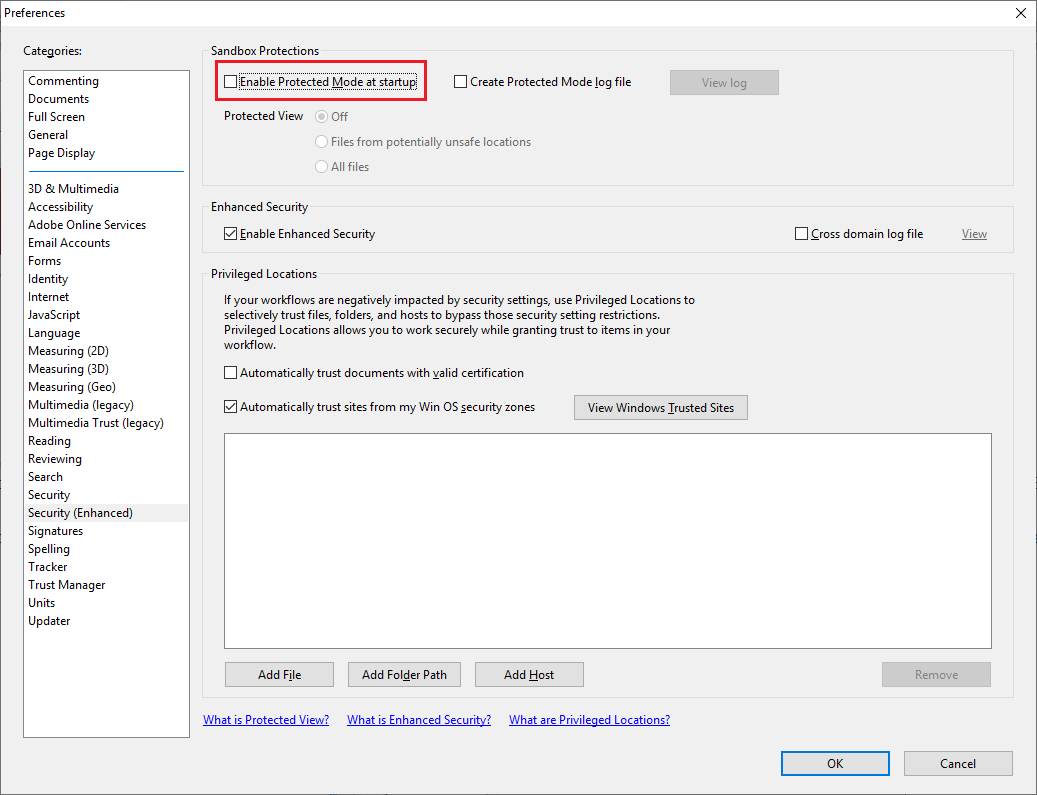This screenshot has width=1037, height=795.
Task: Select Documents category
Action: pos(106,99)
